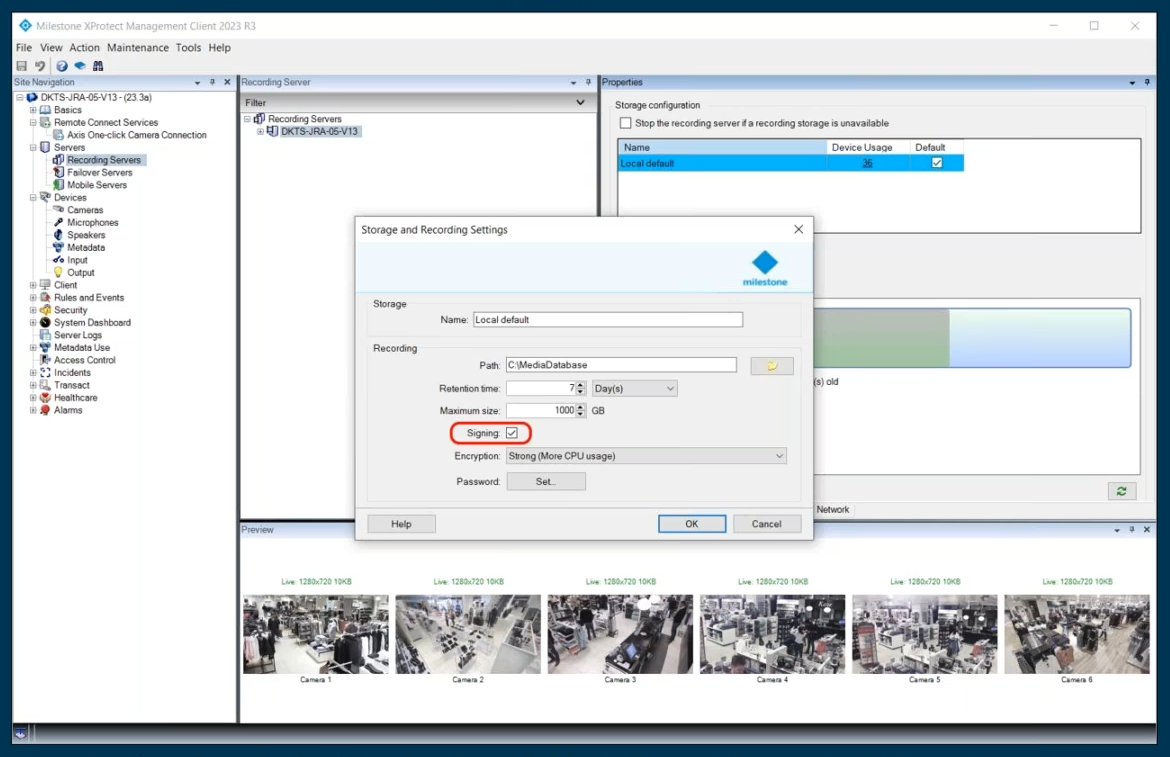Toggle the Signing checkbox
The height and width of the screenshot is (757, 1170).
[x=512, y=433]
